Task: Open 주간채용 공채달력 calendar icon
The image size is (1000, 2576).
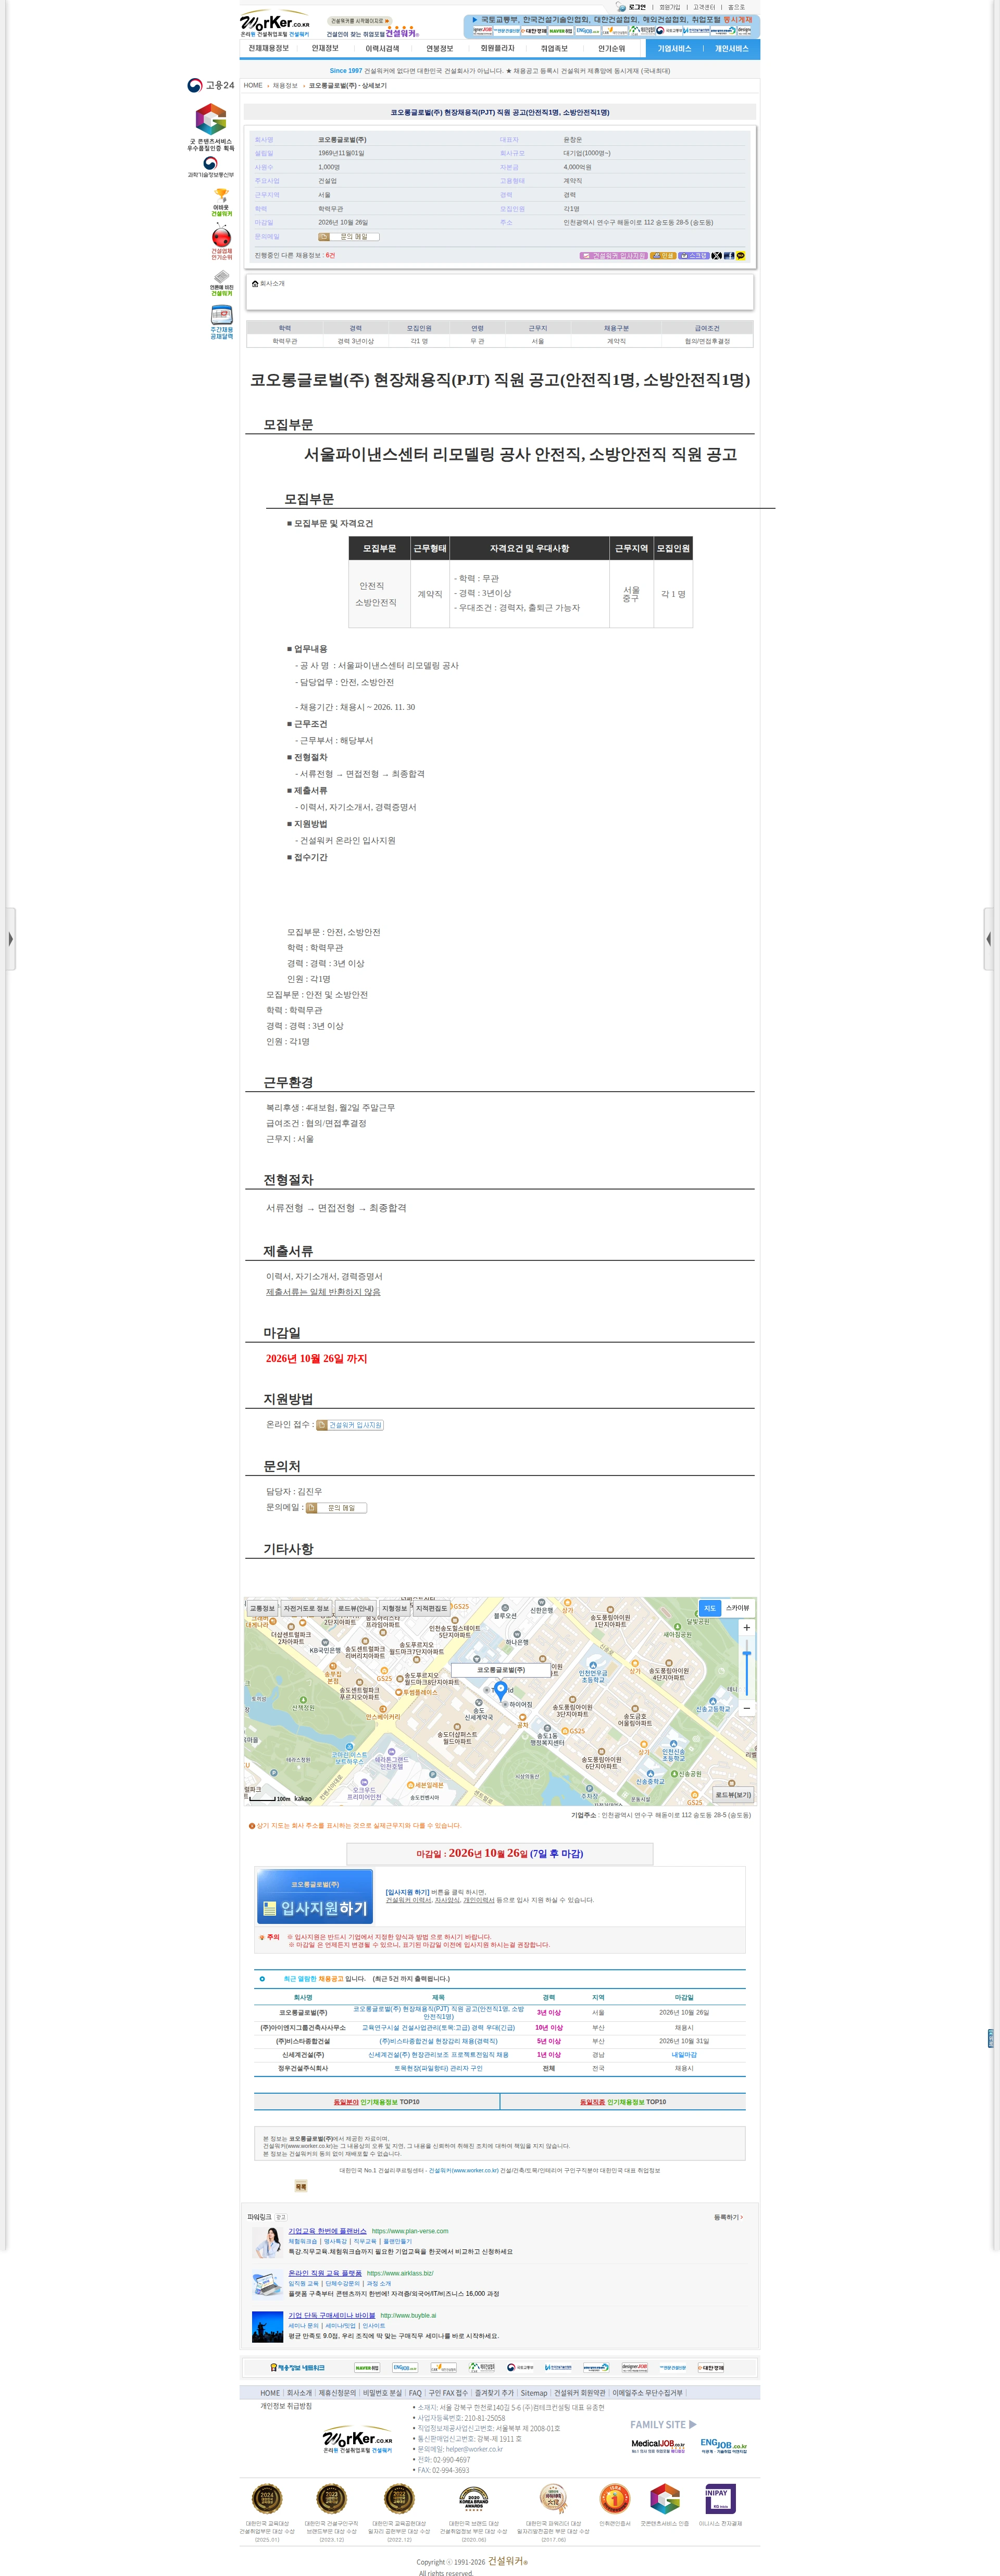Action: click(x=221, y=323)
